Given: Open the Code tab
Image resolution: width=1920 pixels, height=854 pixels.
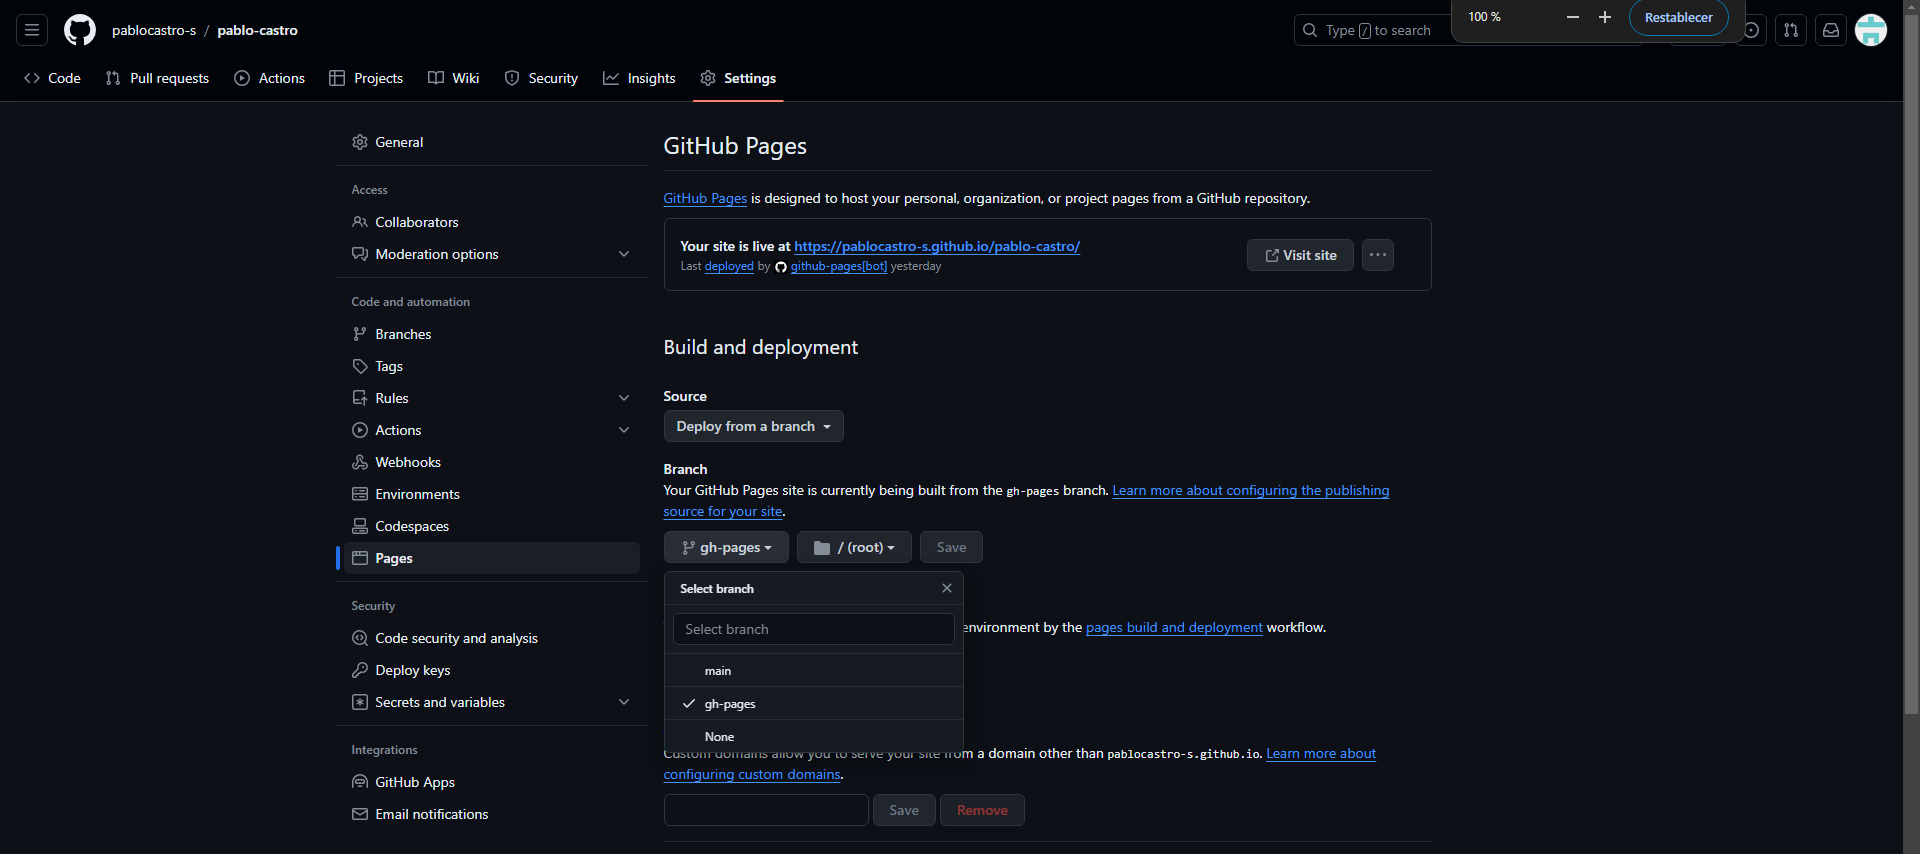Looking at the screenshot, I should coord(52,78).
